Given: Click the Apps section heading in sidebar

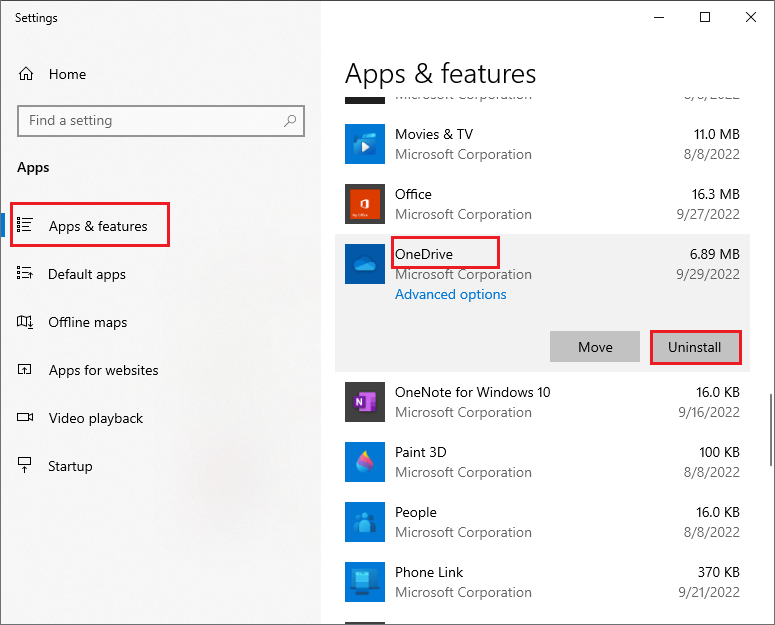Looking at the screenshot, I should tap(33, 167).
